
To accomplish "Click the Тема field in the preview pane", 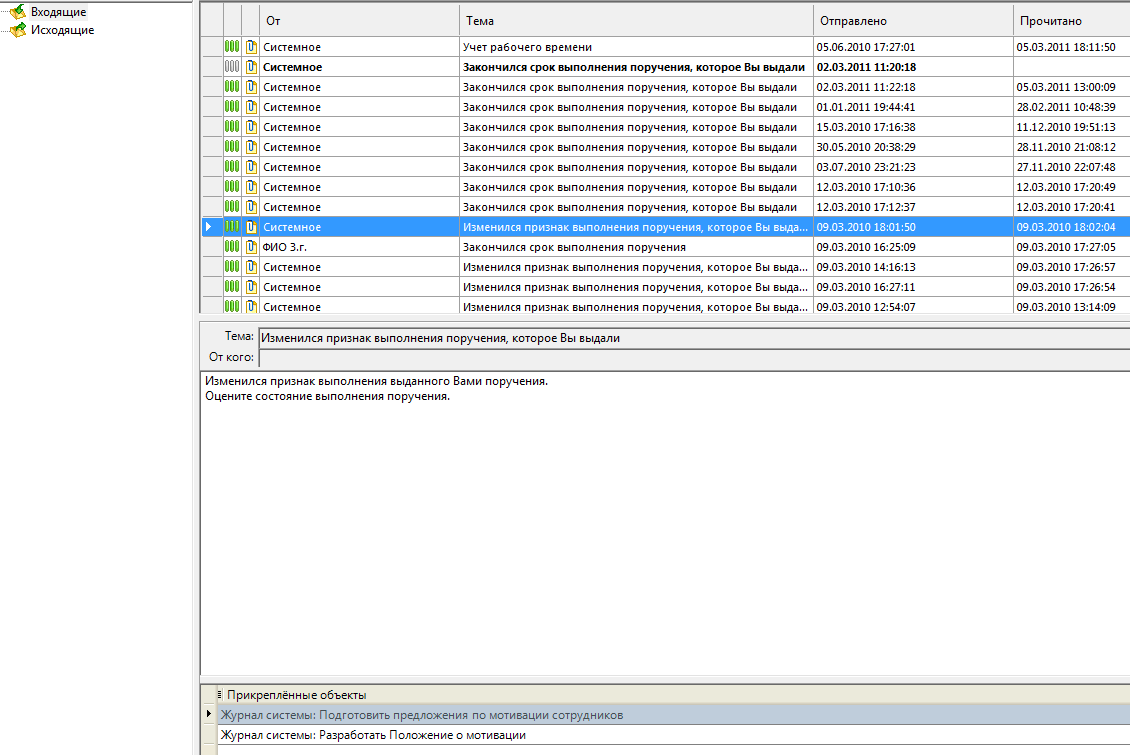I will click(690, 338).
